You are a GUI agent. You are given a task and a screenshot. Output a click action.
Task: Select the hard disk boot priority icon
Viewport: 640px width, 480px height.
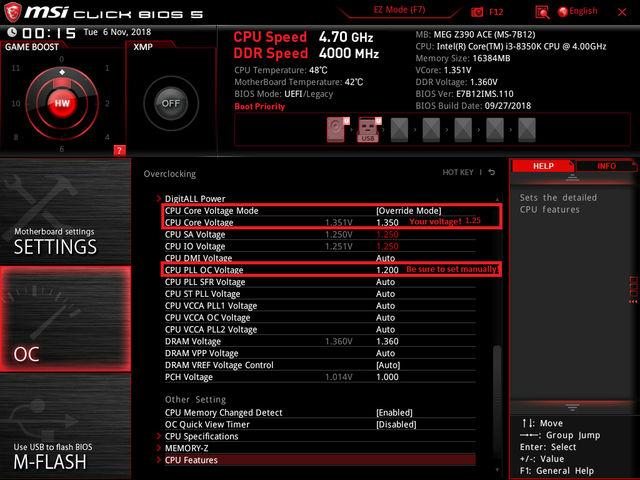[x=338, y=129]
